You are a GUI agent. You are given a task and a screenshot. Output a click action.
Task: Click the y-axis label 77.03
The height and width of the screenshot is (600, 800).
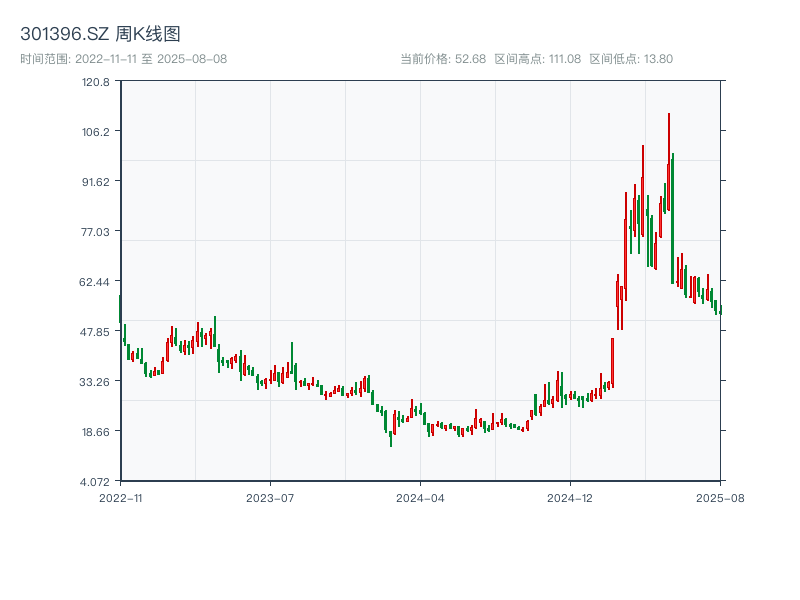[x=96, y=232]
